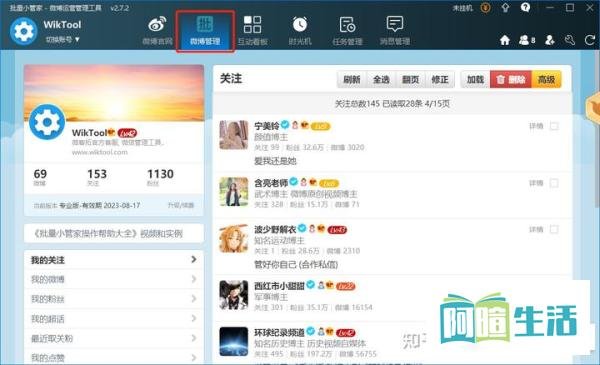The width and height of the screenshot is (600, 365).
Task: Click the 翻页 button
Action: click(410, 80)
